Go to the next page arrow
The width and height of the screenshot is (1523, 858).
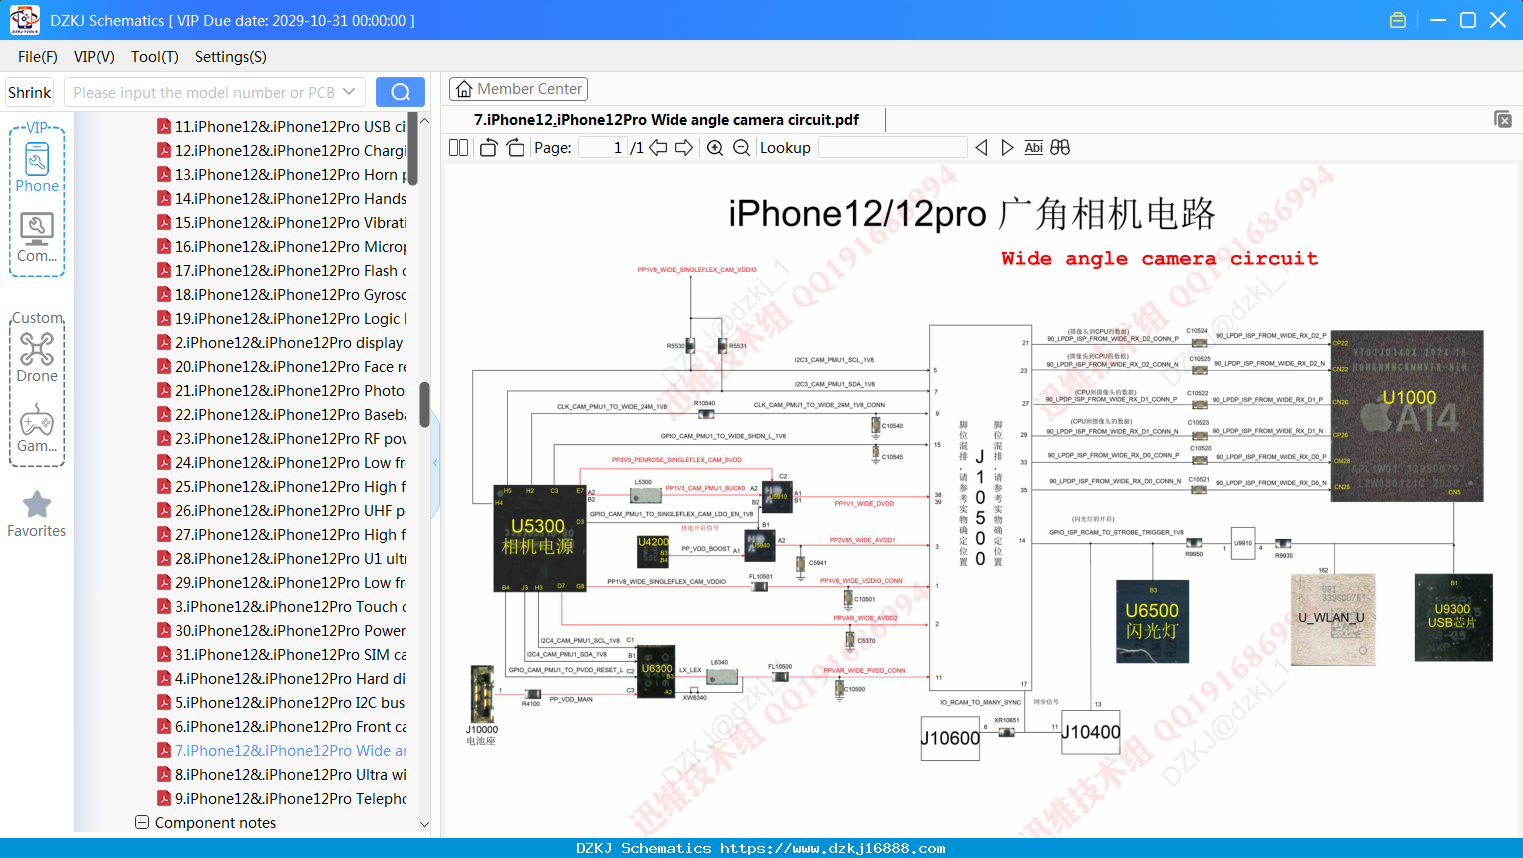click(684, 148)
